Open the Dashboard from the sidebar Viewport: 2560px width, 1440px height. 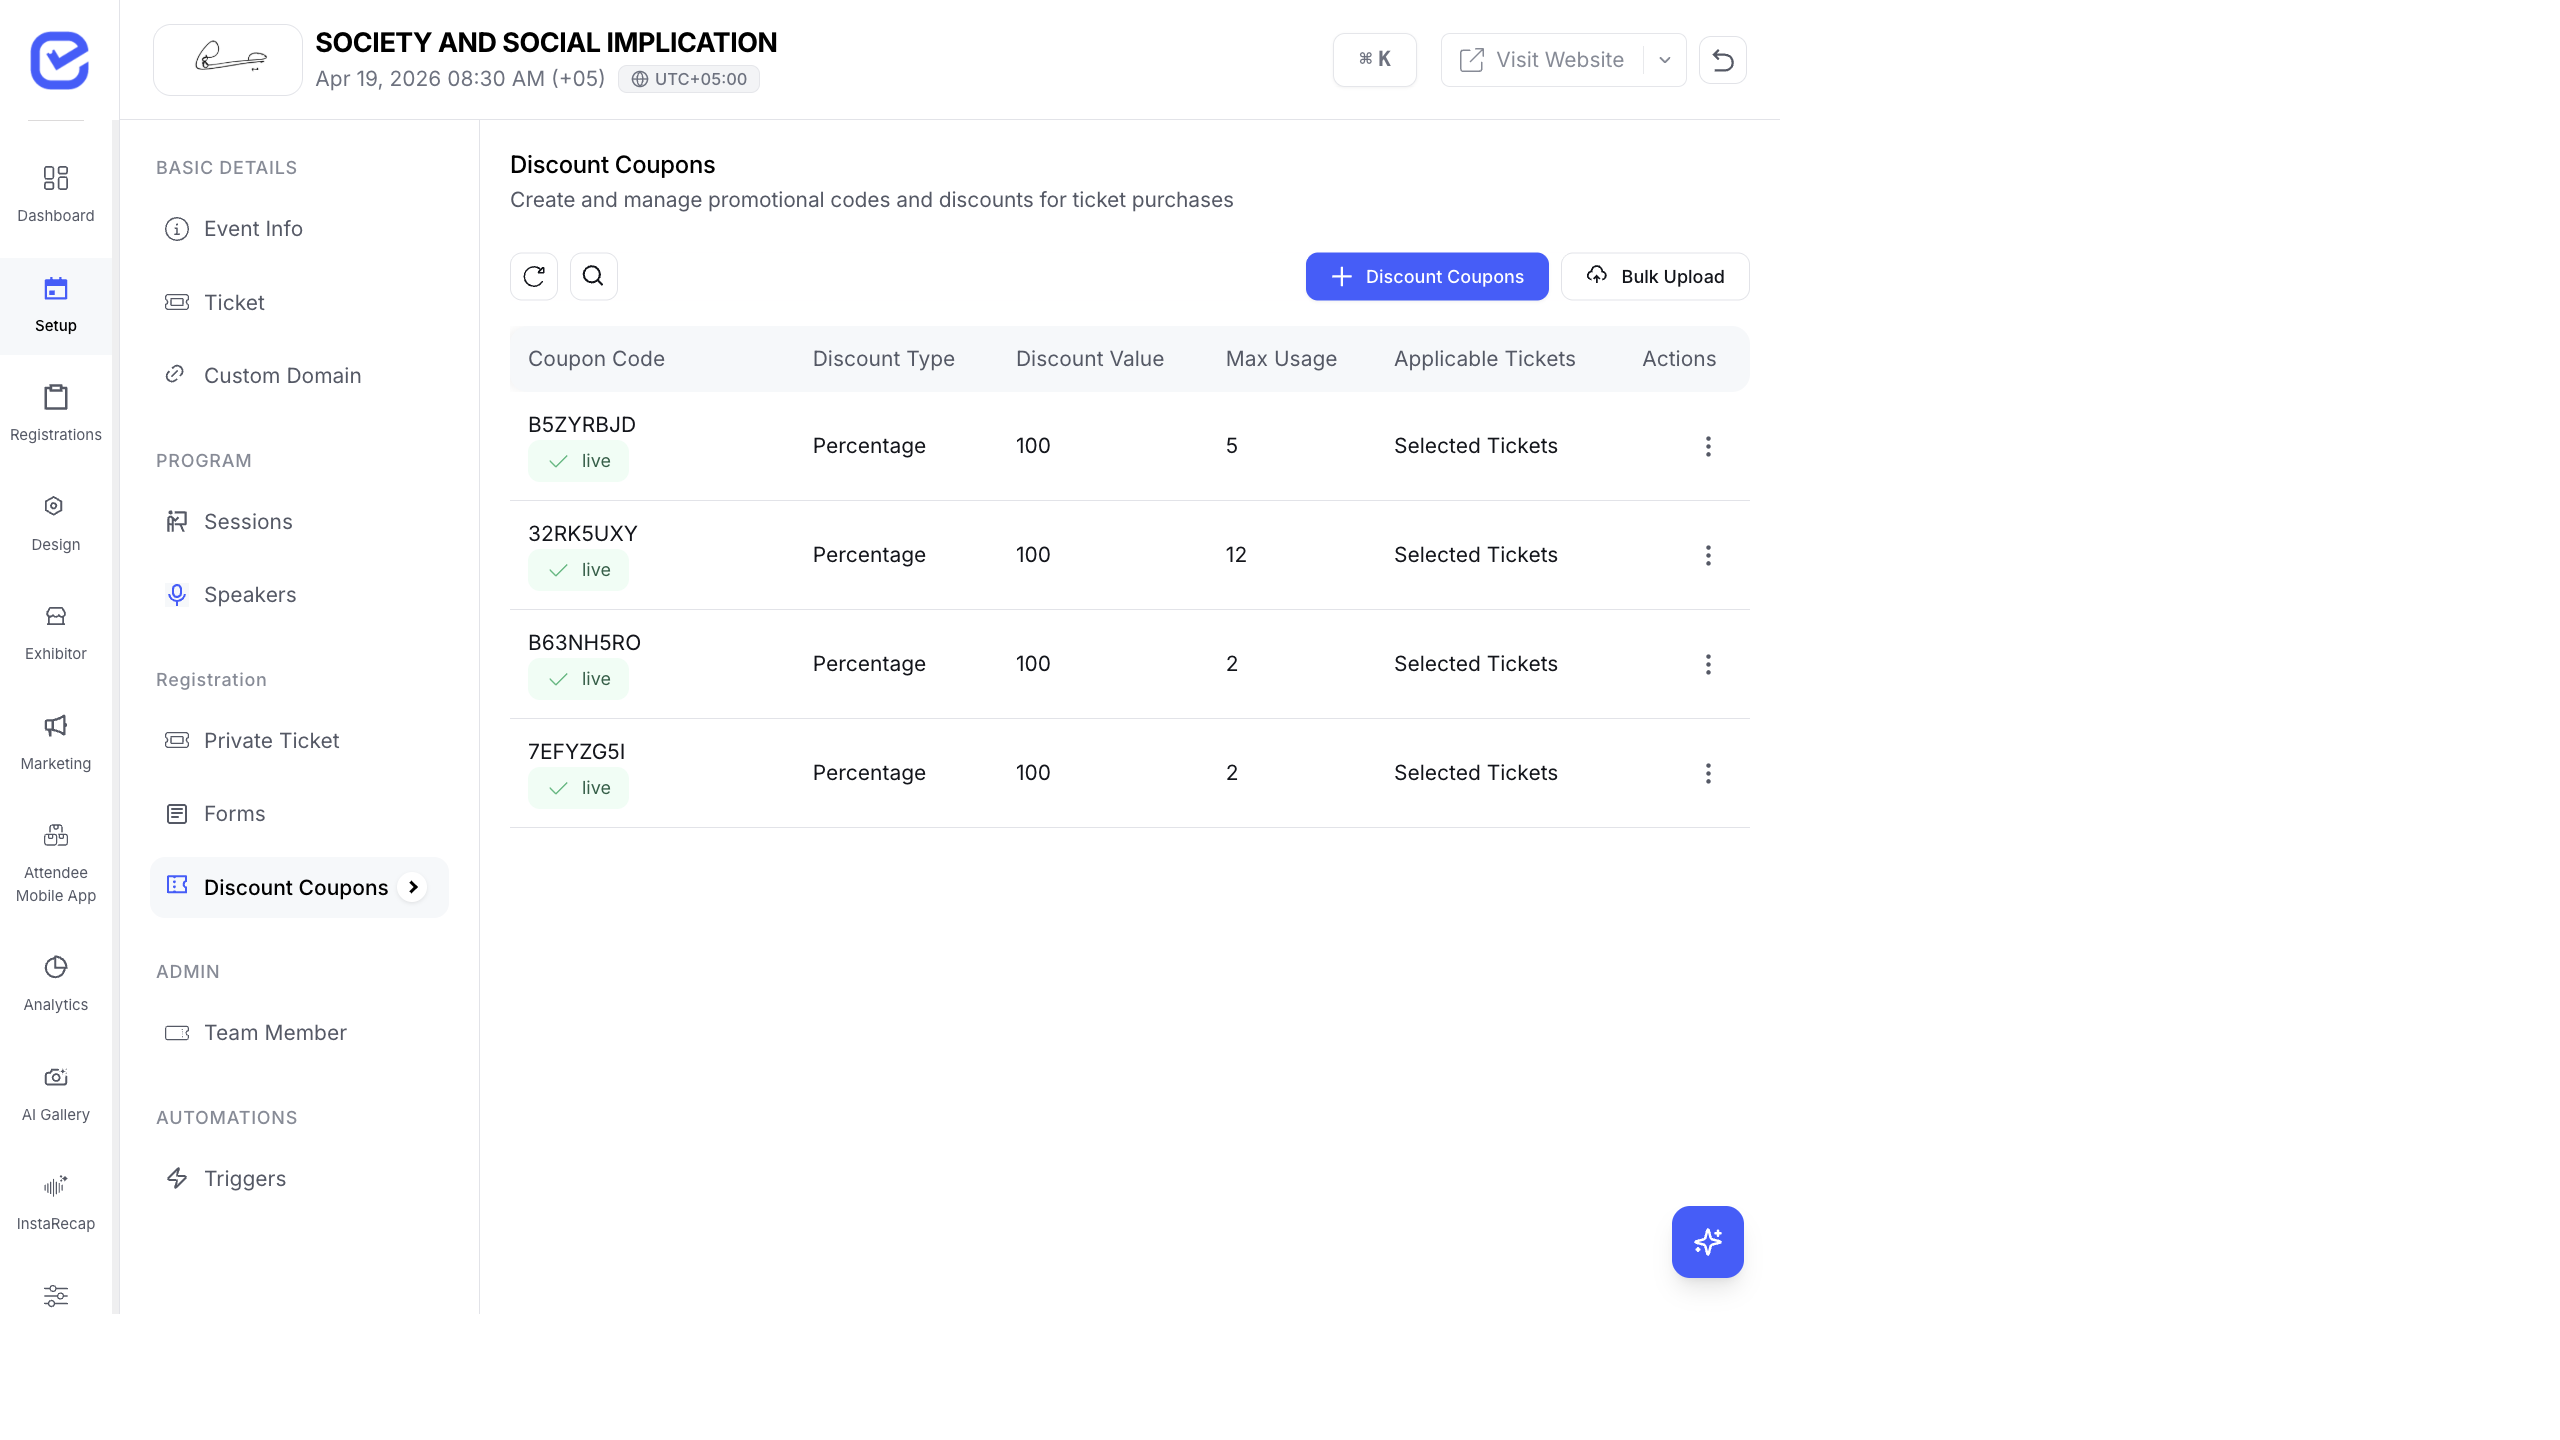(x=55, y=190)
